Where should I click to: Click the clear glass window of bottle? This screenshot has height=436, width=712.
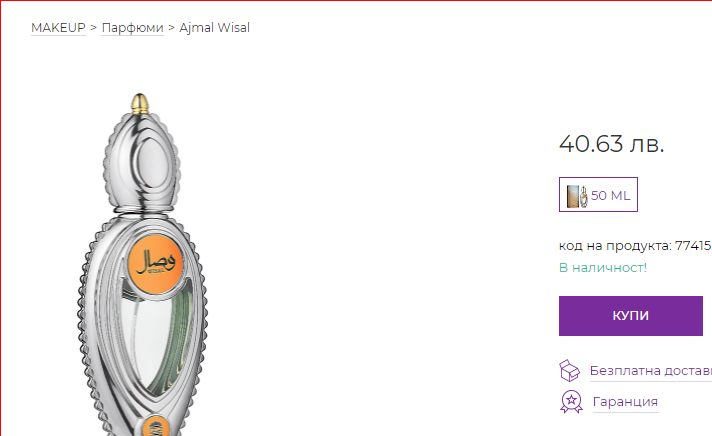150,336
